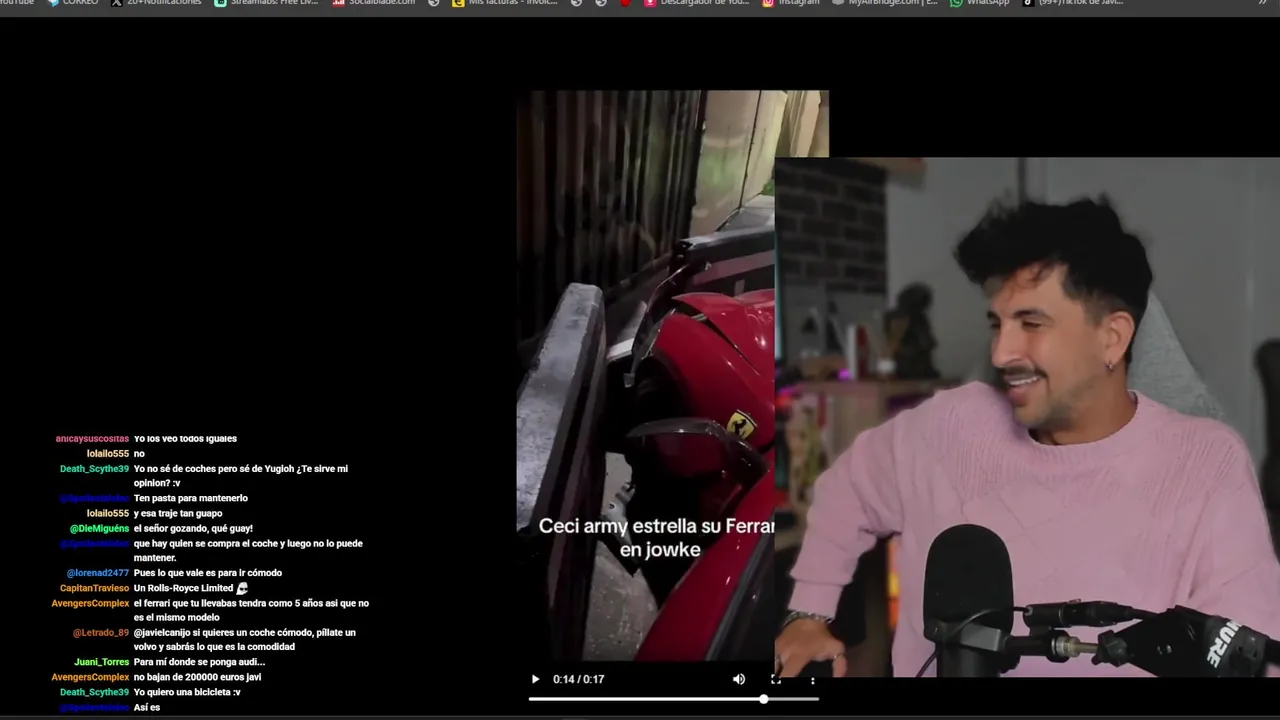
Task: Click message 'Yo quiero una bicicleta :v'
Action: click(187, 692)
